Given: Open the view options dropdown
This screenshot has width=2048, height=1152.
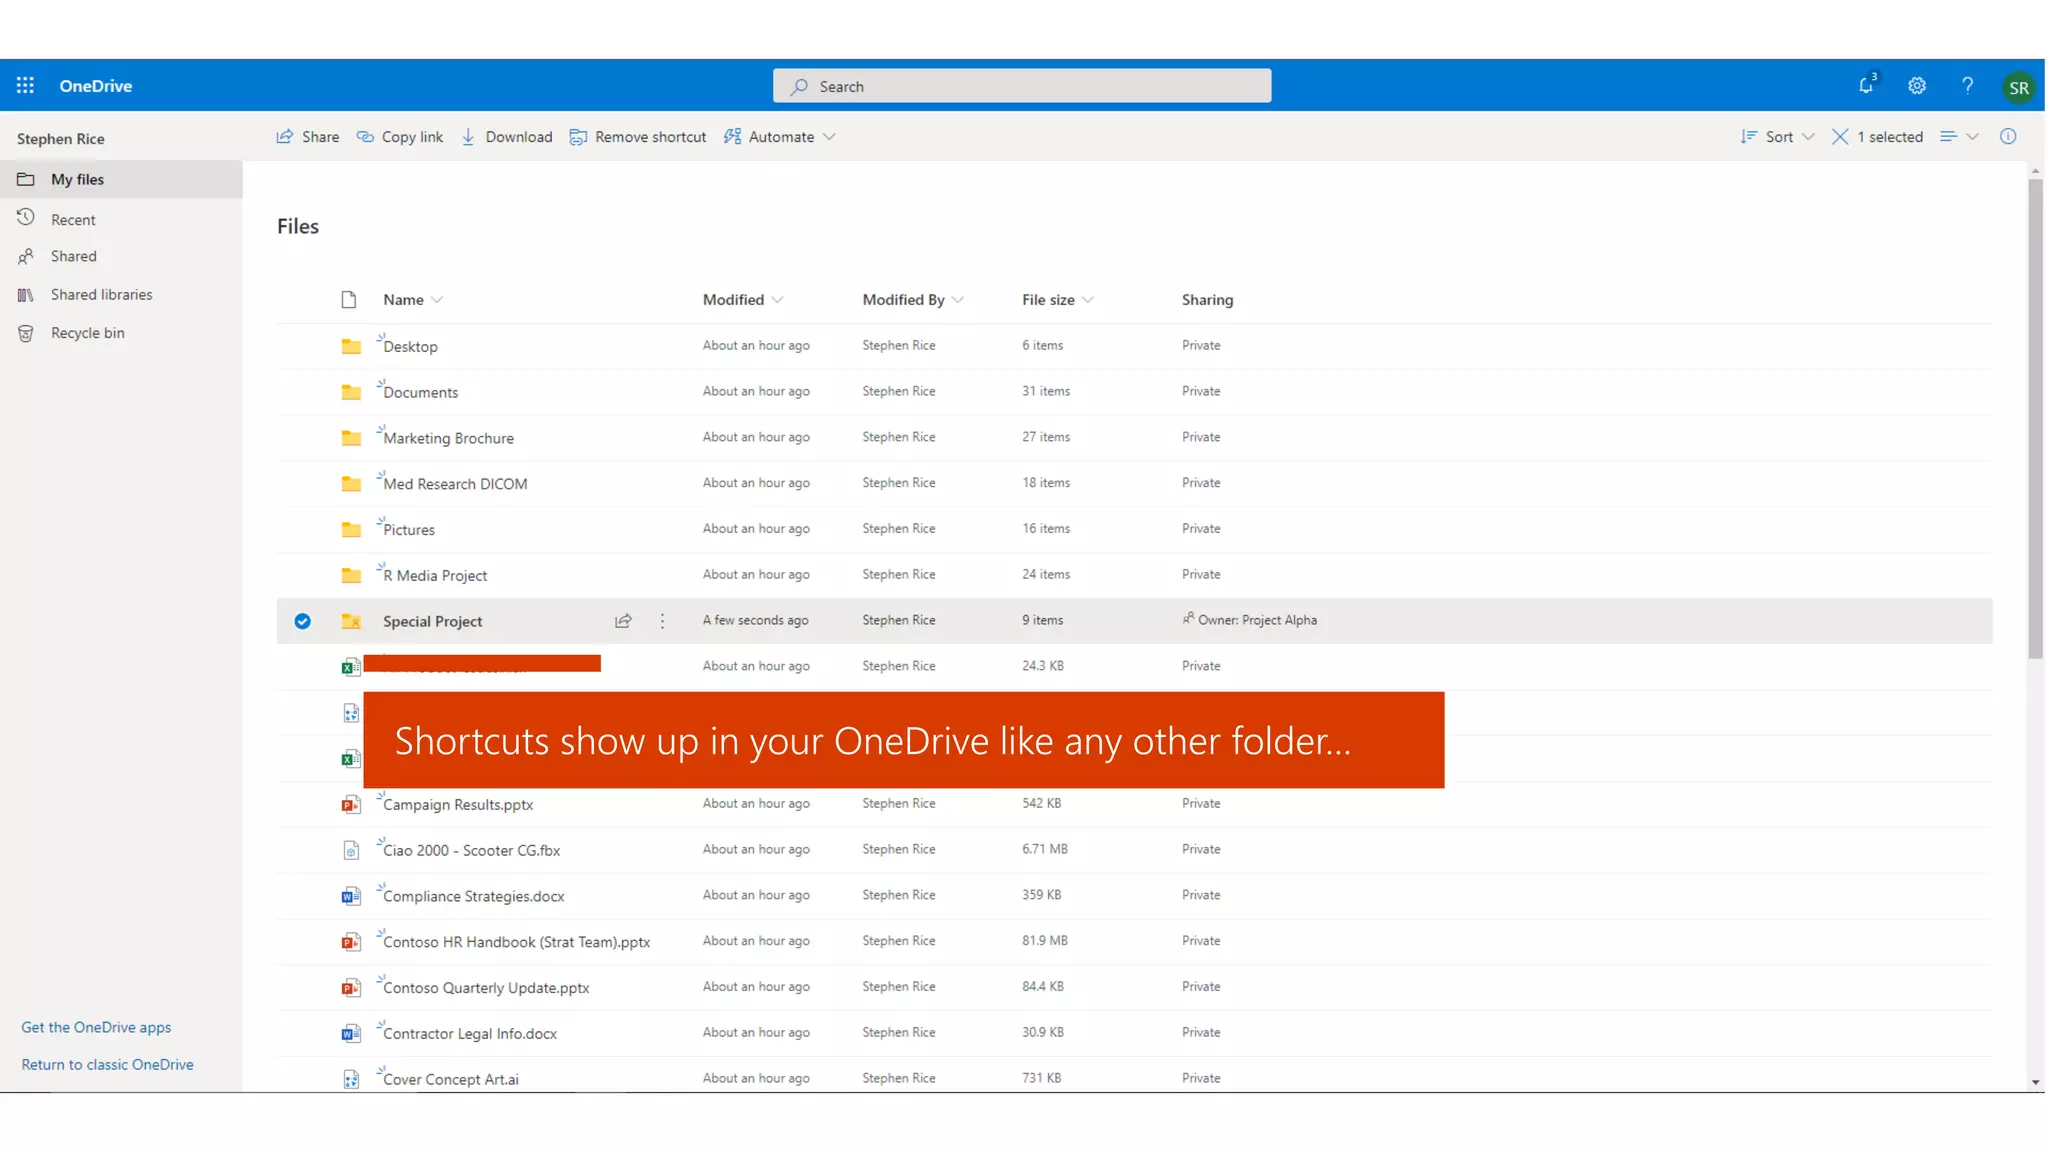Looking at the screenshot, I should tap(1959, 137).
